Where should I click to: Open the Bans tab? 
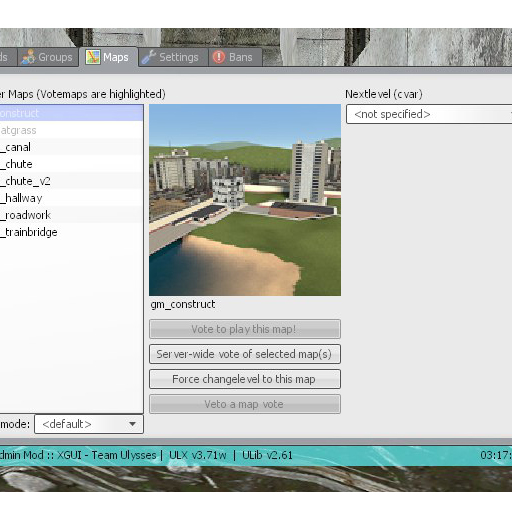[x=235, y=57]
